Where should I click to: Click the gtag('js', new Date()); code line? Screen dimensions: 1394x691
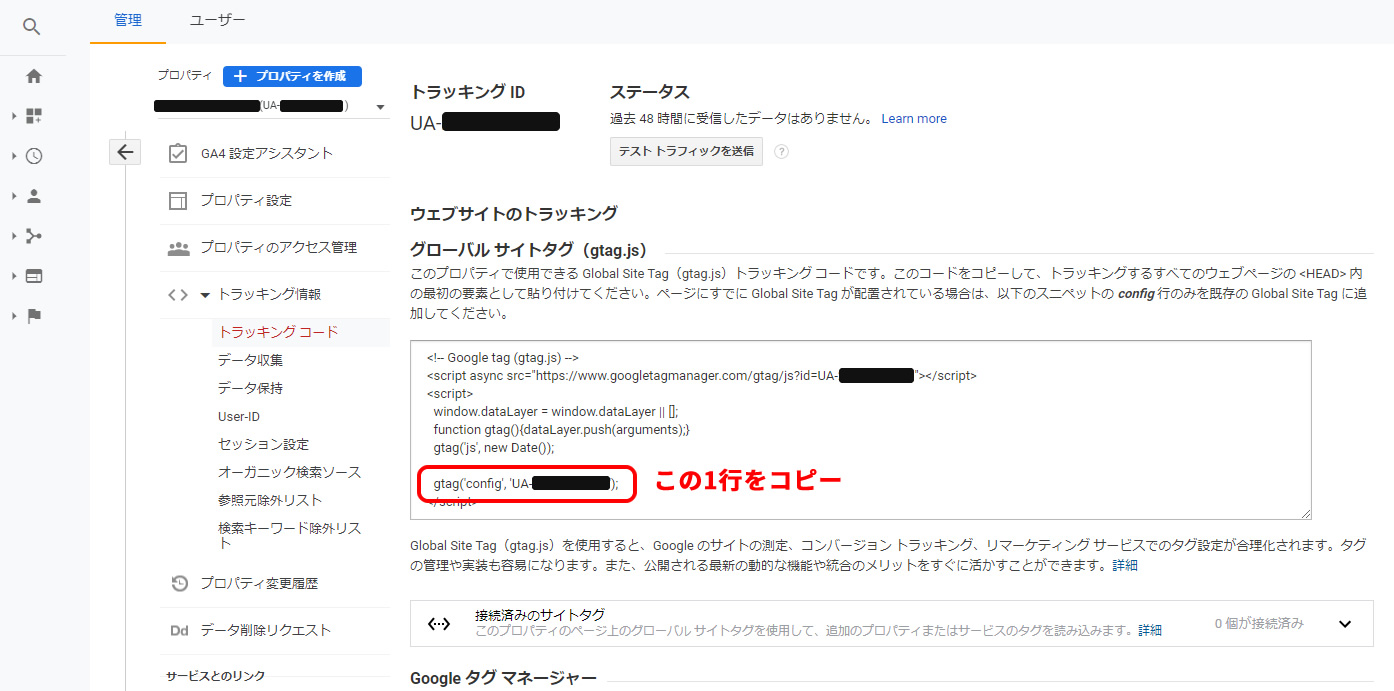pyautogui.click(x=494, y=447)
